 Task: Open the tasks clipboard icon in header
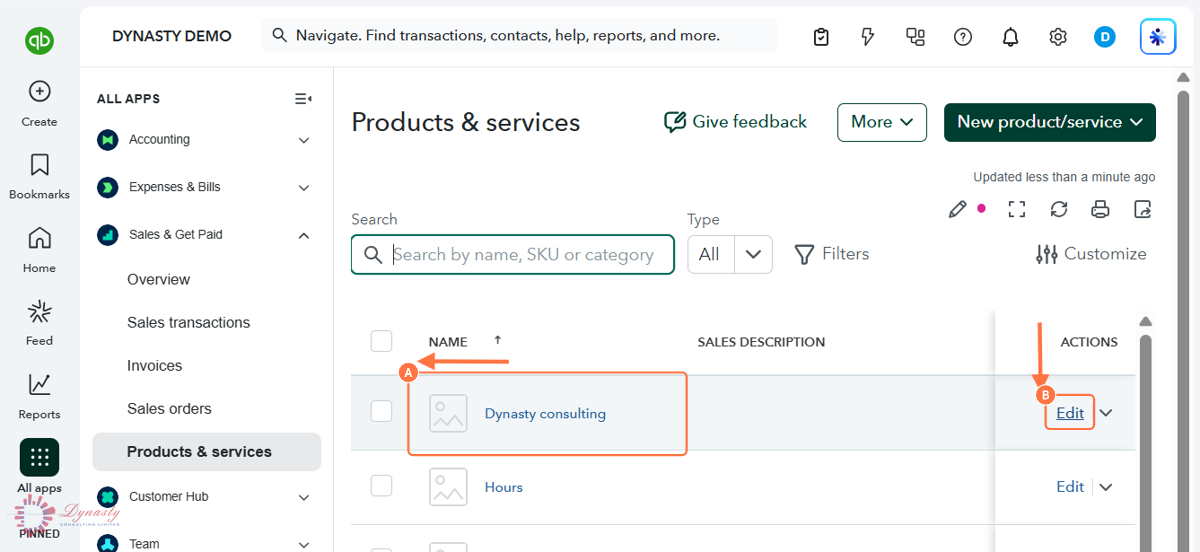821,37
